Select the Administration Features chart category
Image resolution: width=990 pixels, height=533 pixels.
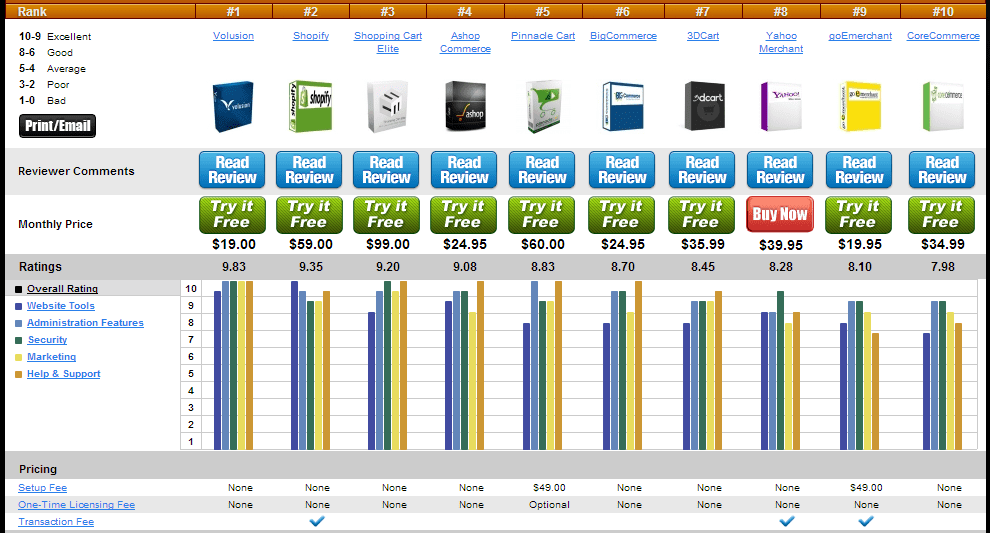click(x=85, y=323)
